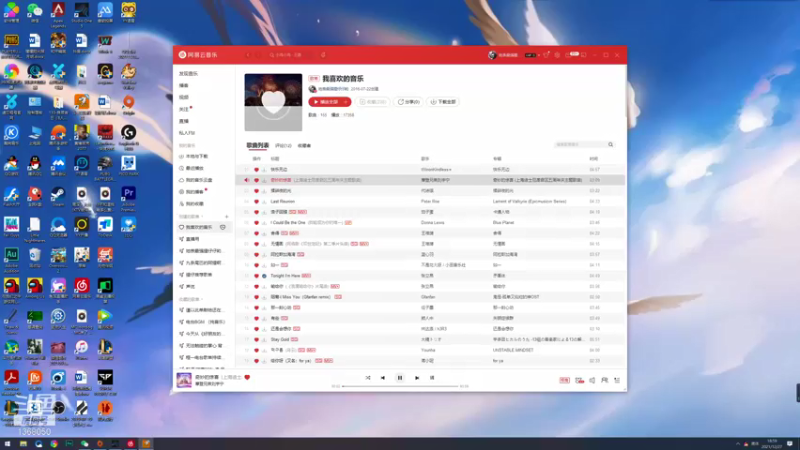Open the sound effects icon
Image resolution: width=800 pixels, height=450 pixels.
(x=579, y=380)
